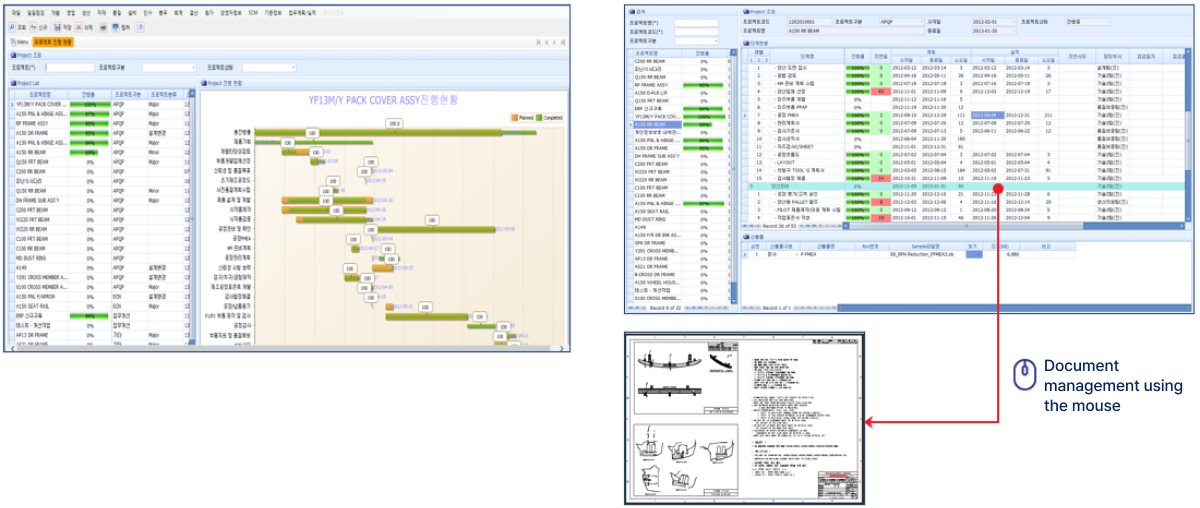Click the 프로젝트코드(*) search field in right window
This screenshot has width=1200, height=508.
point(696,32)
